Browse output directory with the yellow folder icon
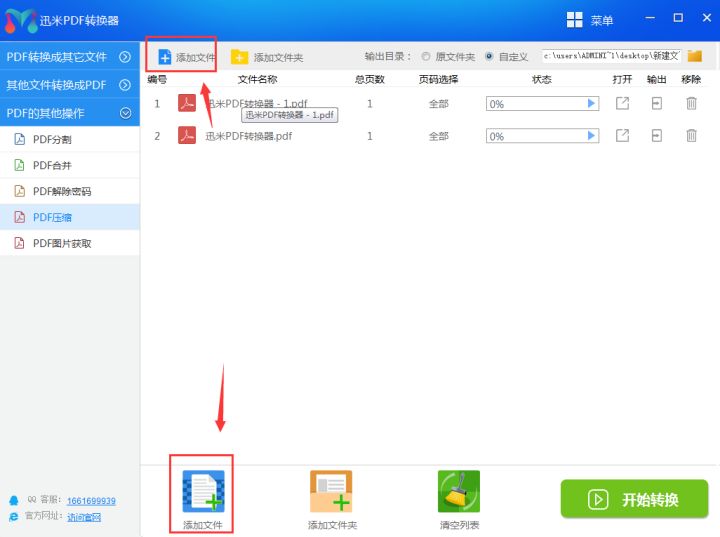This screenshot has height=537, width=720. tap(695, 57)
